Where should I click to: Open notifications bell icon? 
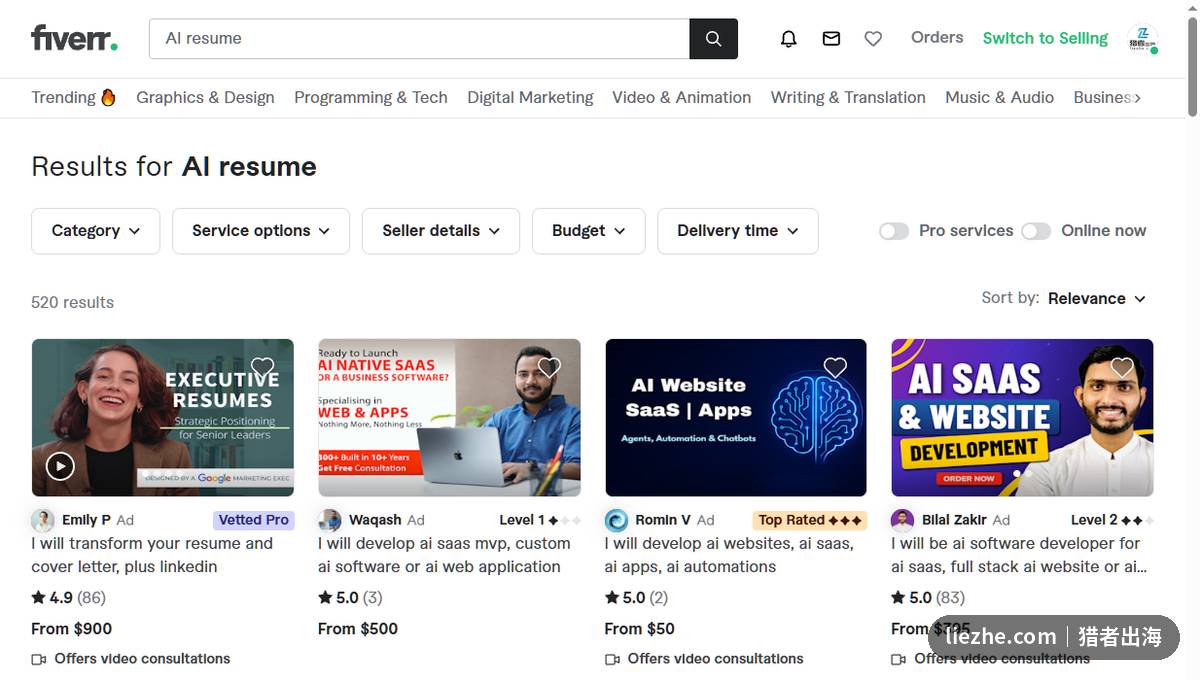coord(789,38)
